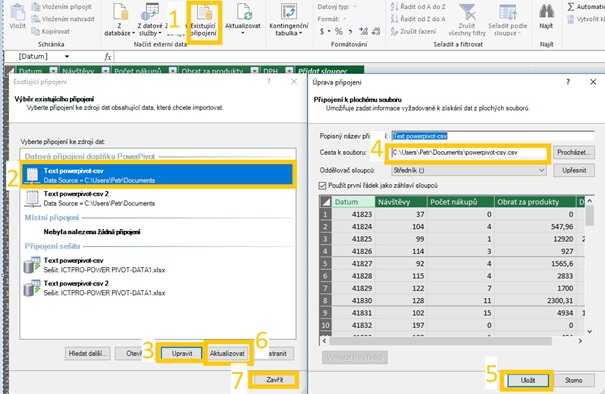Open filter arrow on Datum column header
Image resolution: width=605 pixels, height=394 pixels.
(53, 71)
